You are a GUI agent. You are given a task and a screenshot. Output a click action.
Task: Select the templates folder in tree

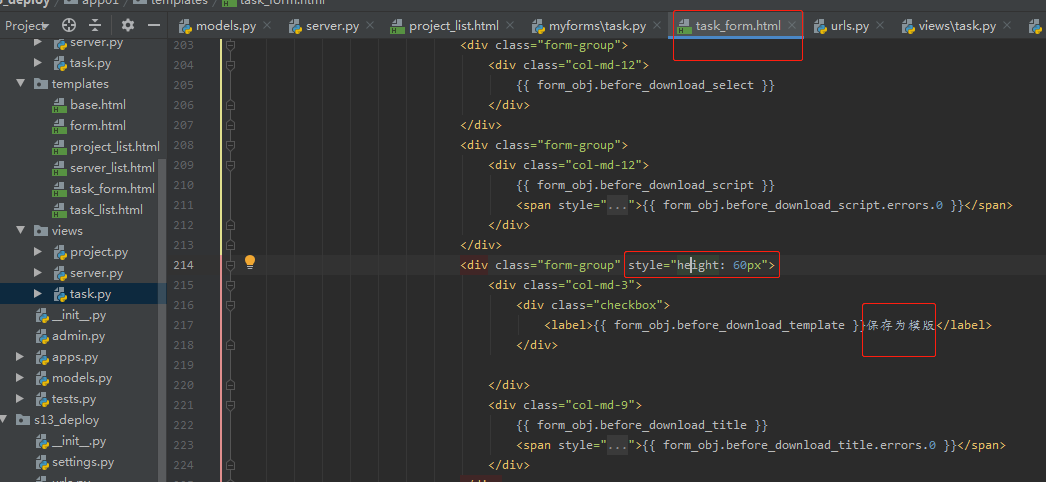click(x=79, y=84)
